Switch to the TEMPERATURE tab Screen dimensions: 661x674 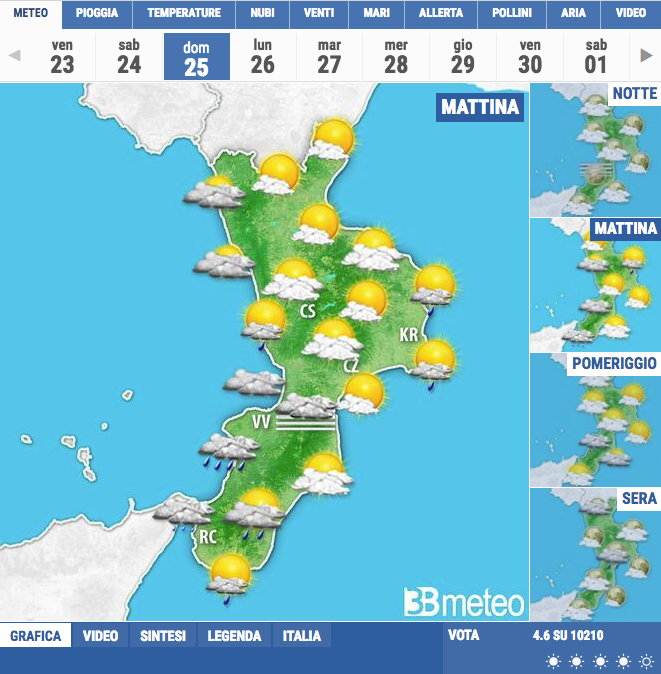[x=184, y=14]
